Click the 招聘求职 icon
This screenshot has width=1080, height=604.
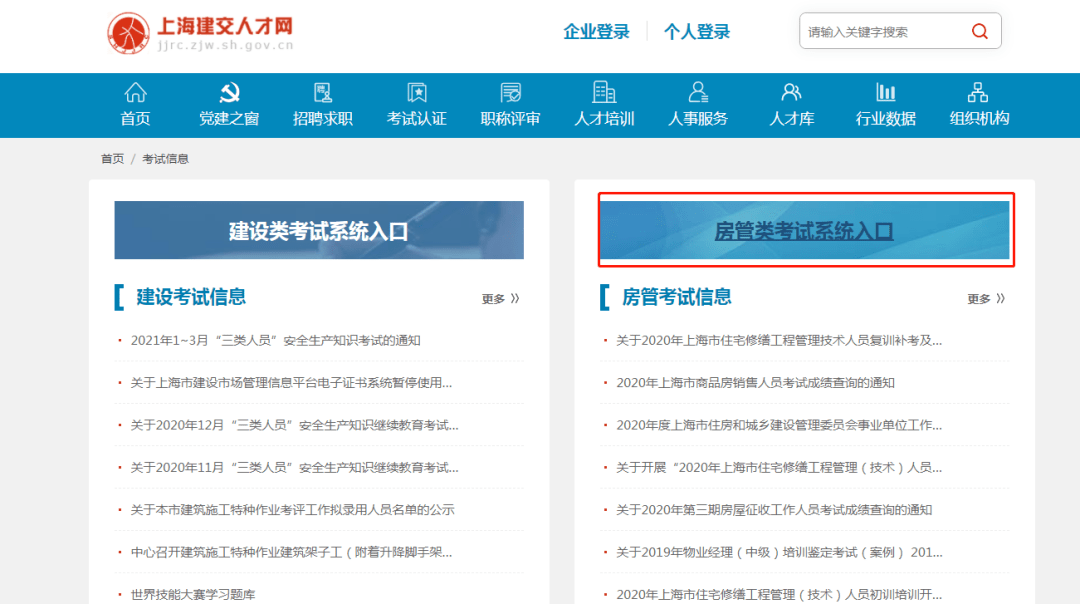pyautogui.click(x=323, y=92)
